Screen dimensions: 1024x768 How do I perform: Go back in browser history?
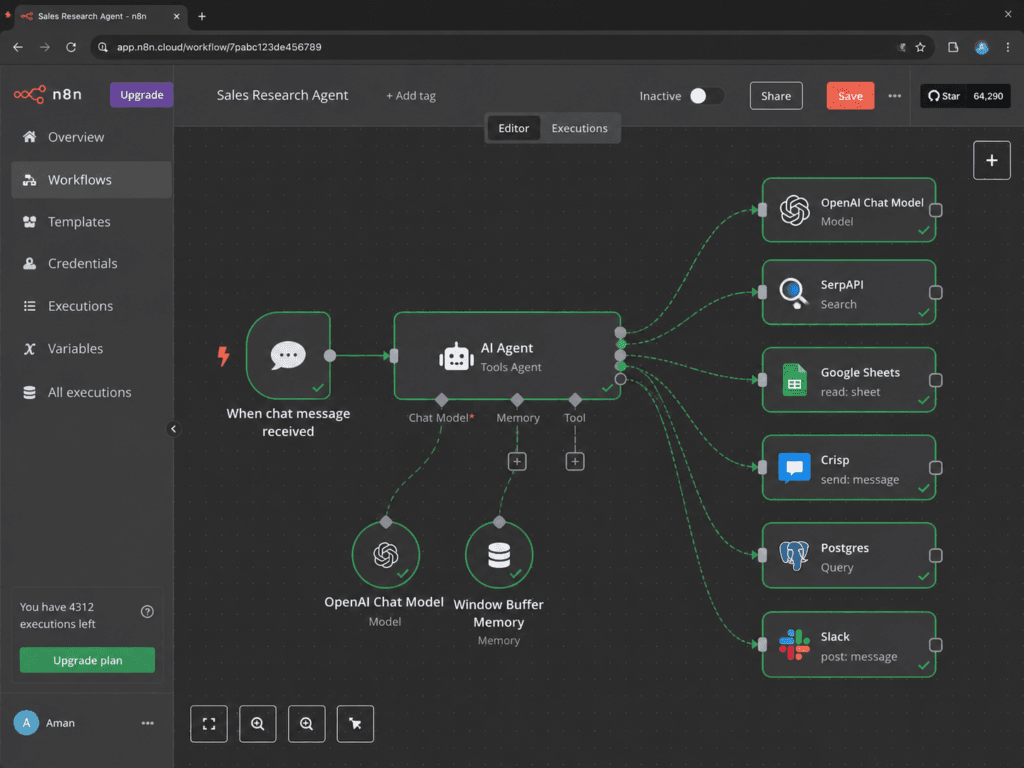pyautogui.click(x=18, y=47)
